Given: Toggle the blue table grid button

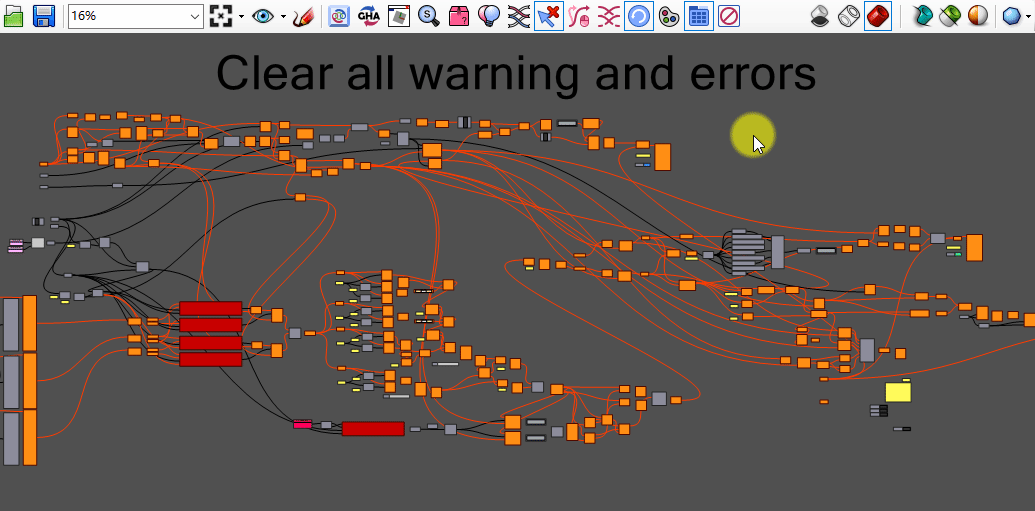Looking at the screenshot, I should [x=698, y=16].
